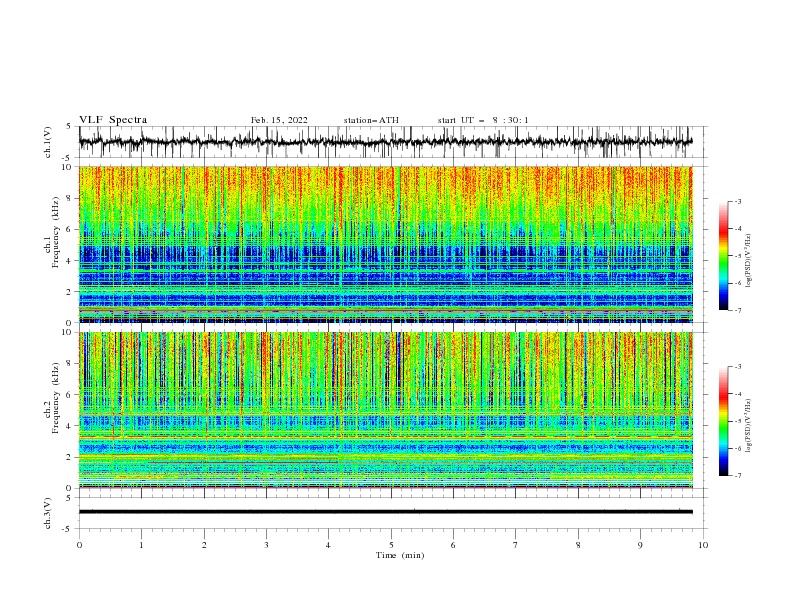Image resolution: width=792 pixels, height=612 pixels.
Task: Select the "ch.3(V)" waveform axis label
Action: click(x=48, y=513)
